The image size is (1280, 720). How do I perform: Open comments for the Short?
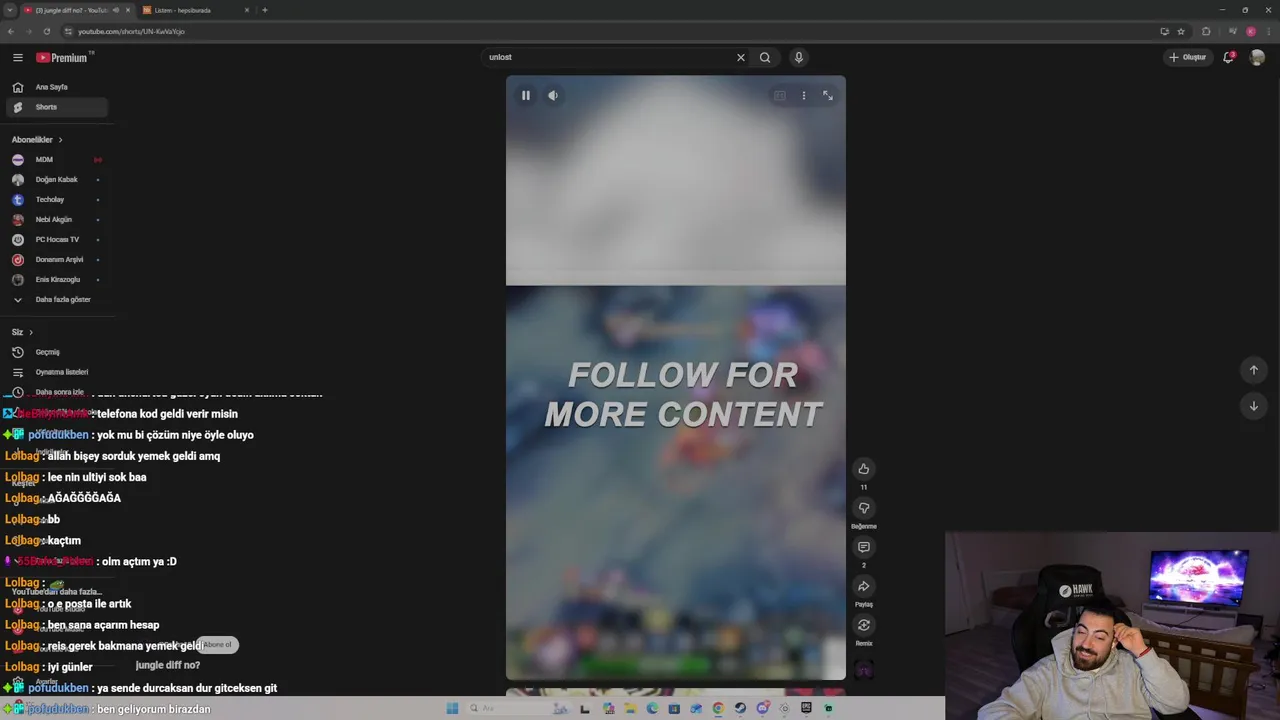(864, 547)
